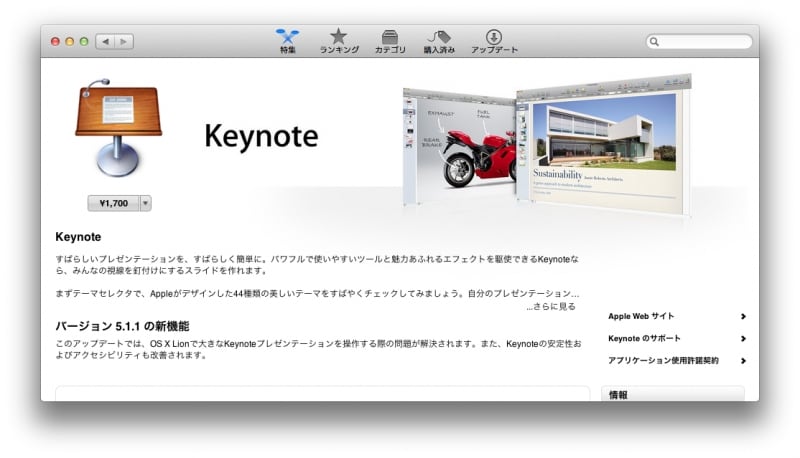Click the Sustainability house screenshot
The height and width of the screenshot is (458, 800).
(x=604, y=144)
